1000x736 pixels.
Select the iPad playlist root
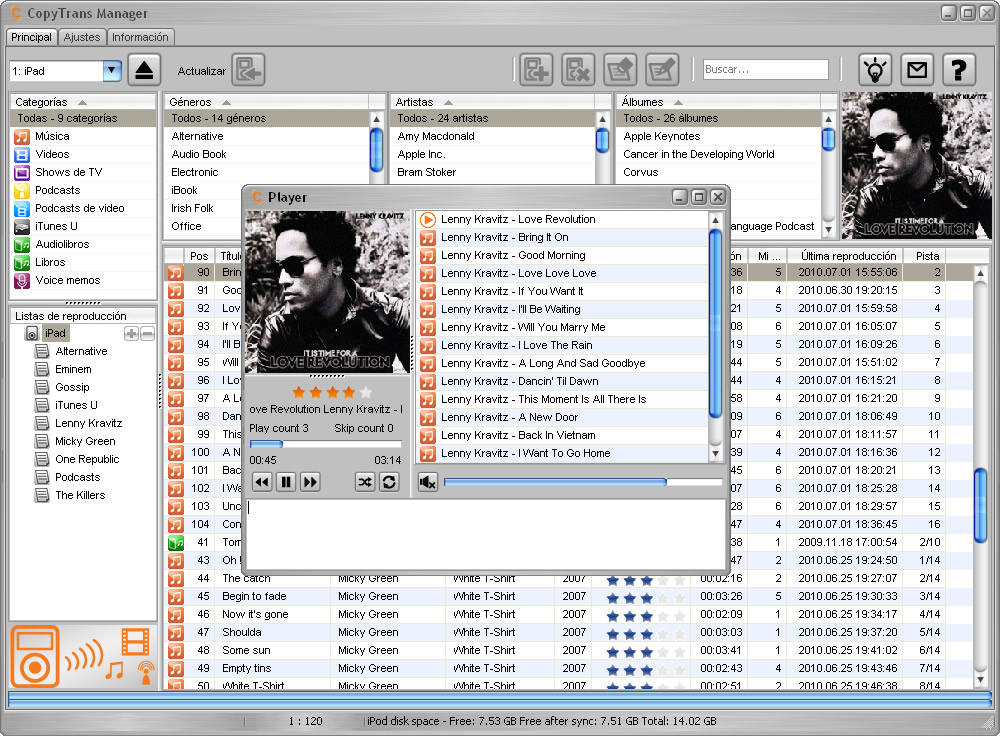tap(55, 334)
